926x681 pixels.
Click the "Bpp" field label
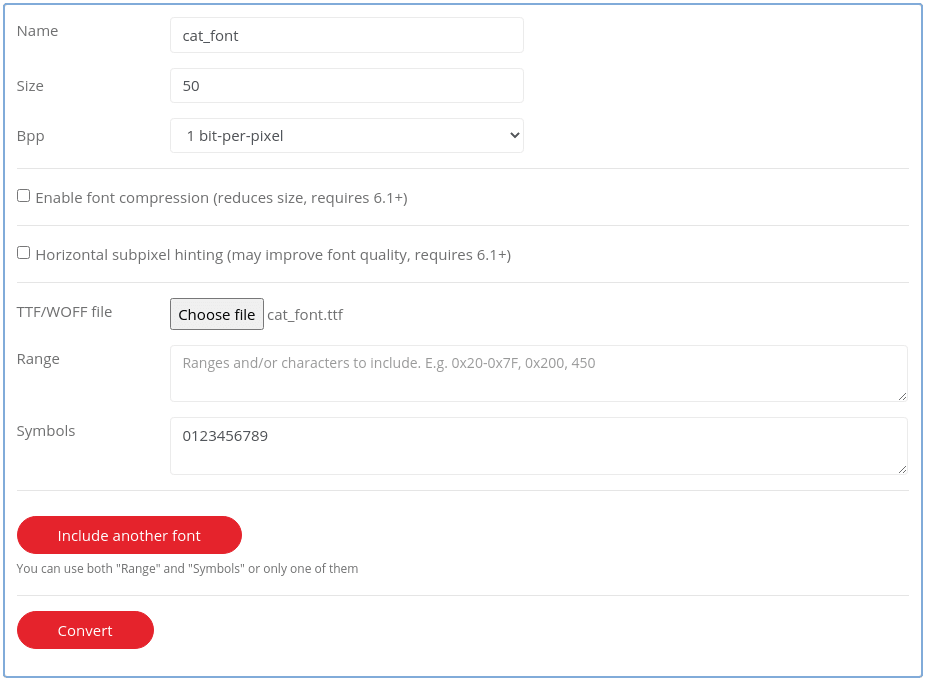tap(31, 136)
